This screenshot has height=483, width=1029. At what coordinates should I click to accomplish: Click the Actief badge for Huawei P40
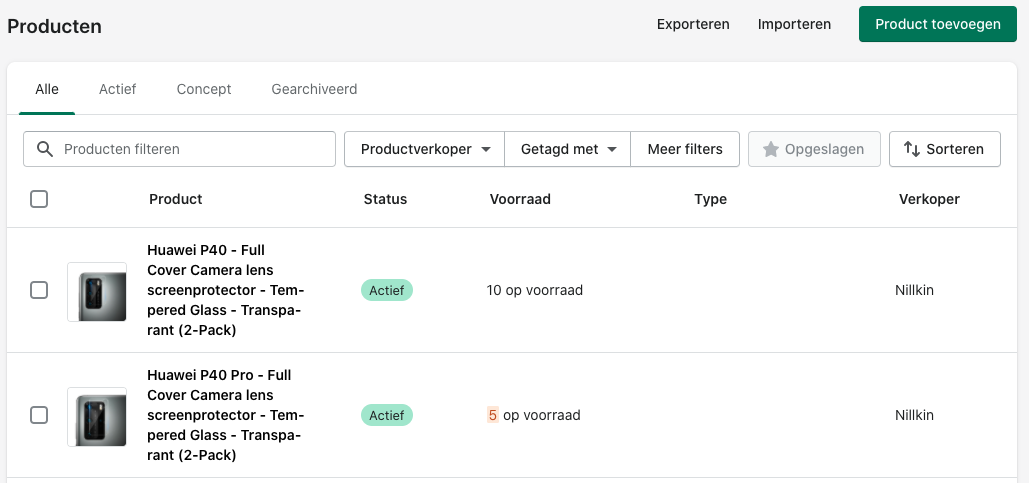pos(387,290)
